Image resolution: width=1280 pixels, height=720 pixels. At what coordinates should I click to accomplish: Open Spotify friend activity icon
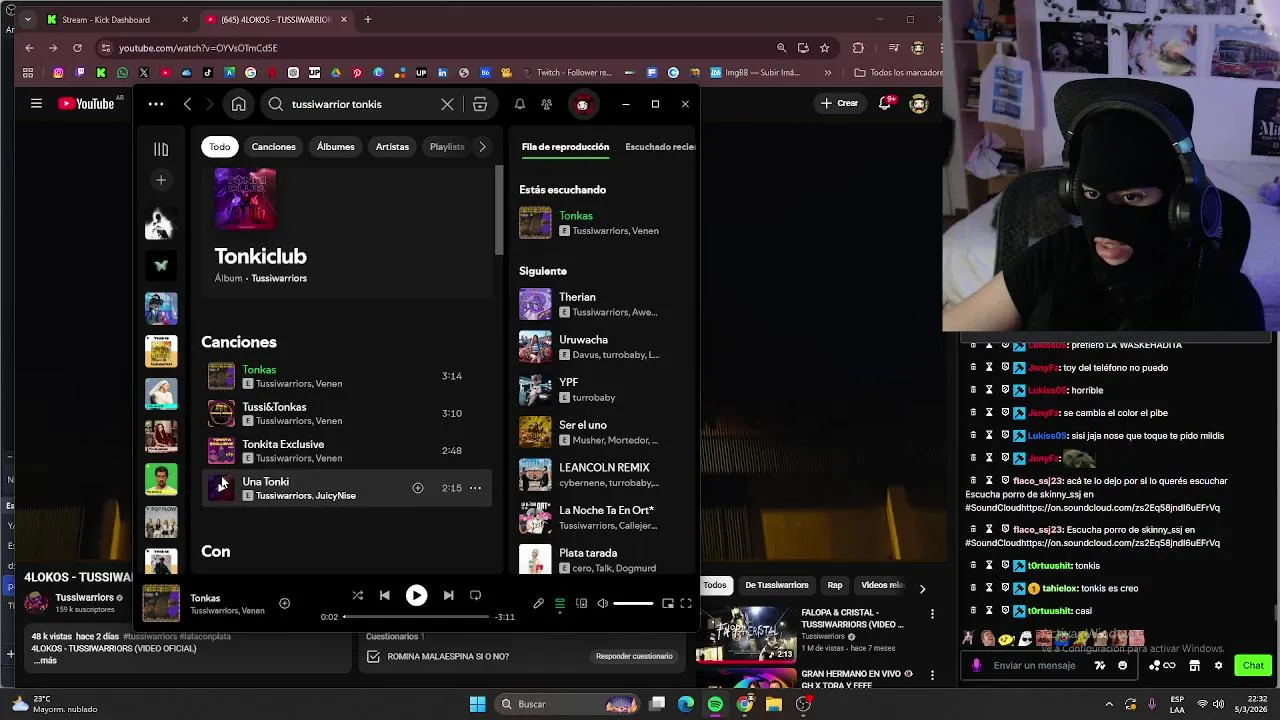546,104
